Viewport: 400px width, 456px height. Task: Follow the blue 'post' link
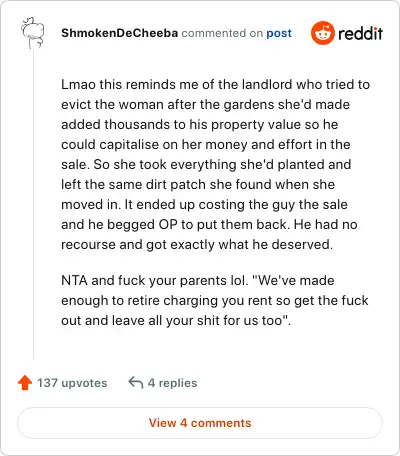(x=279, y=33)
